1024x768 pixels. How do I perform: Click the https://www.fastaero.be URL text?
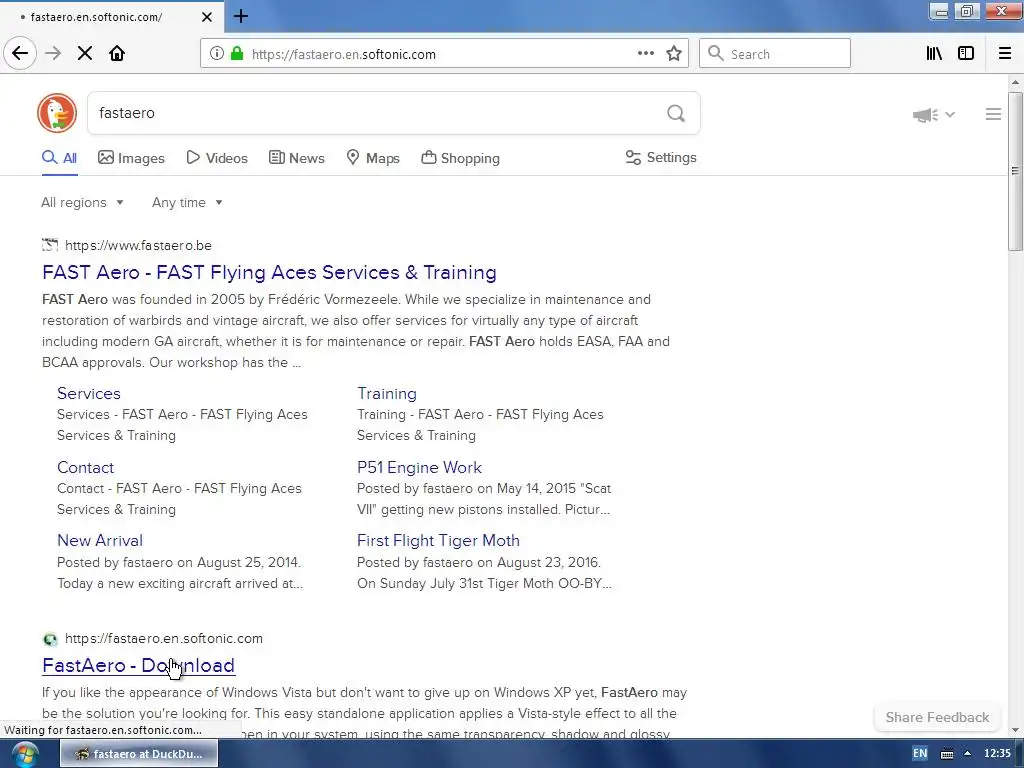[x=138, y=246]
